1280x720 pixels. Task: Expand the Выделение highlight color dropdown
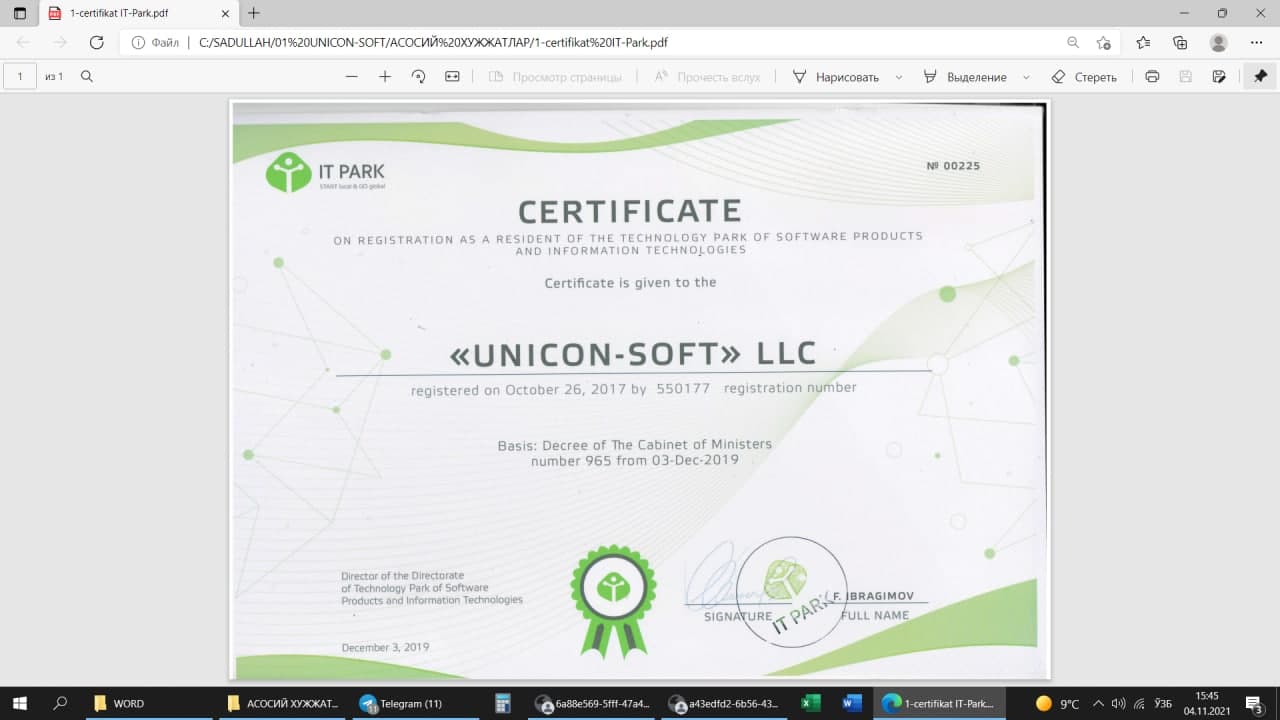pos(1026,77)
